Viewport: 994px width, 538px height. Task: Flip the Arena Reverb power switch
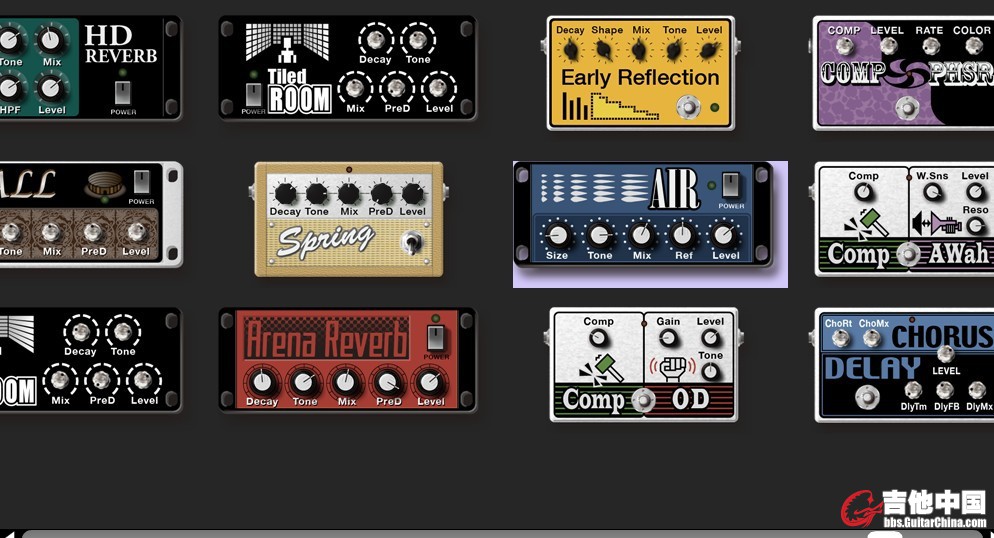(x=436, y=336)
